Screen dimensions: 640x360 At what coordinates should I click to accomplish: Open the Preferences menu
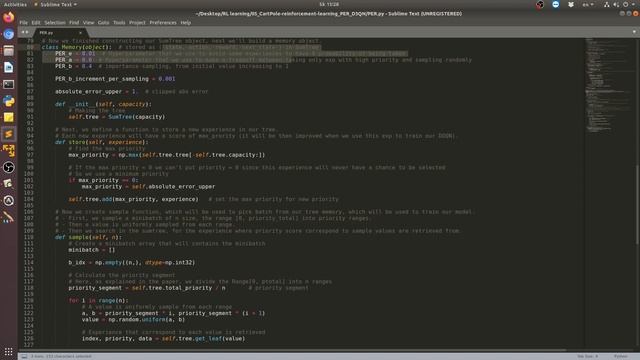(x=163, y=22)
